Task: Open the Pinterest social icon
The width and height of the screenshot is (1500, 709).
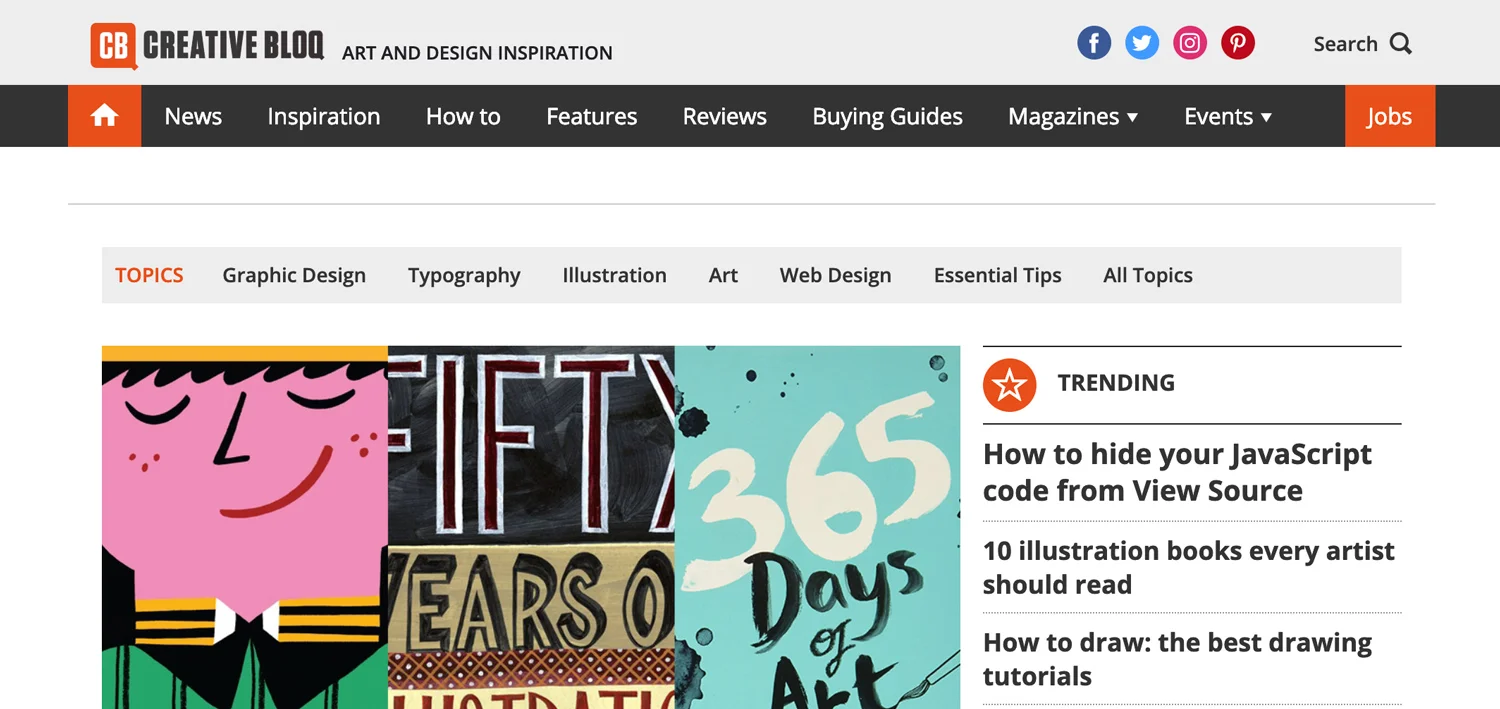Action: click(x=1238, y=43)
